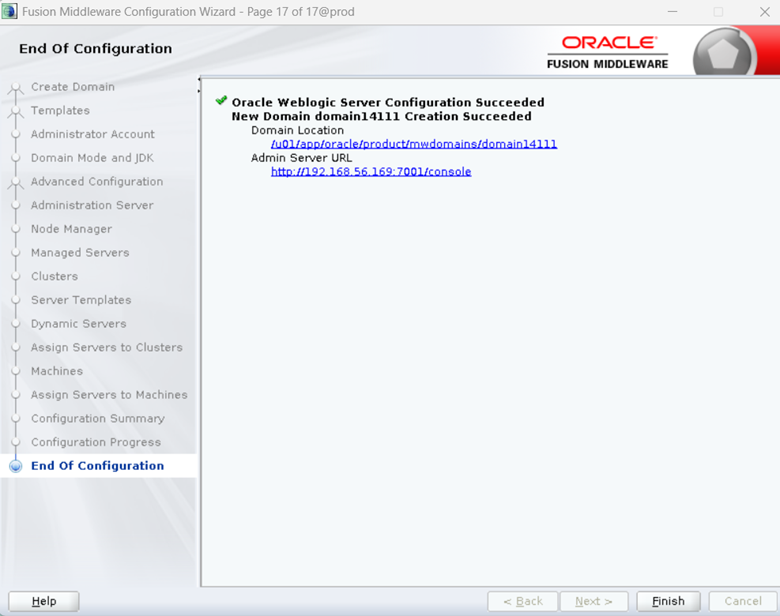Click the disabled Back button
This screenshot has height=616, width=780.
click(x=523, y=601)
